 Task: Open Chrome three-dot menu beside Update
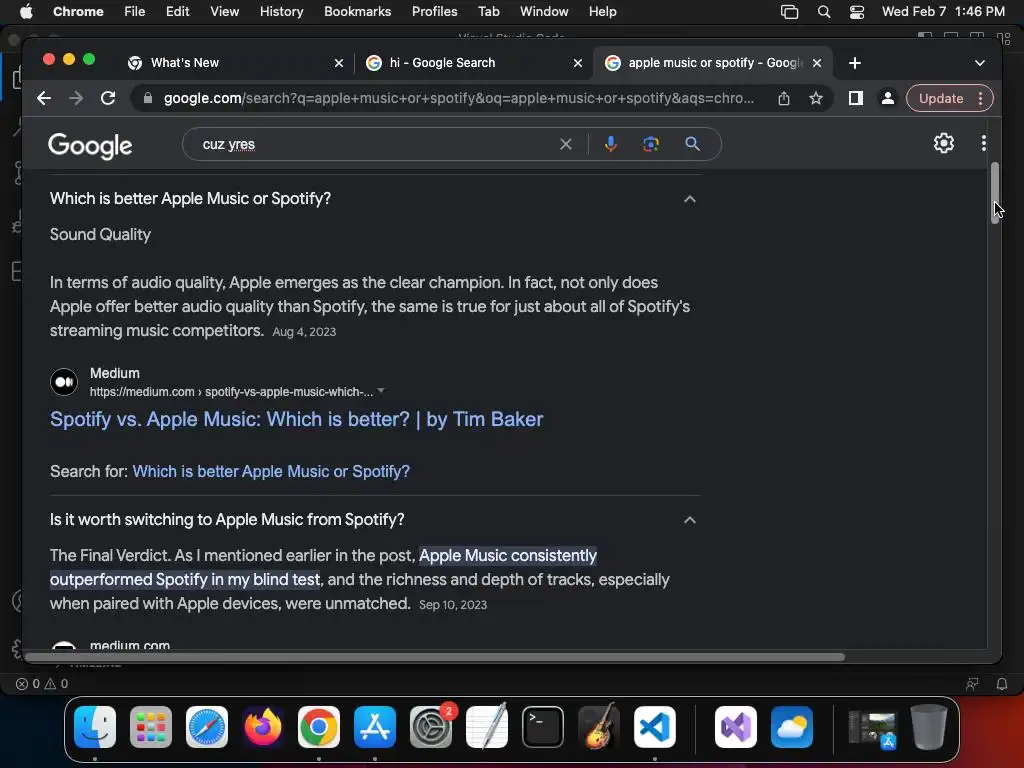[980, 99]
